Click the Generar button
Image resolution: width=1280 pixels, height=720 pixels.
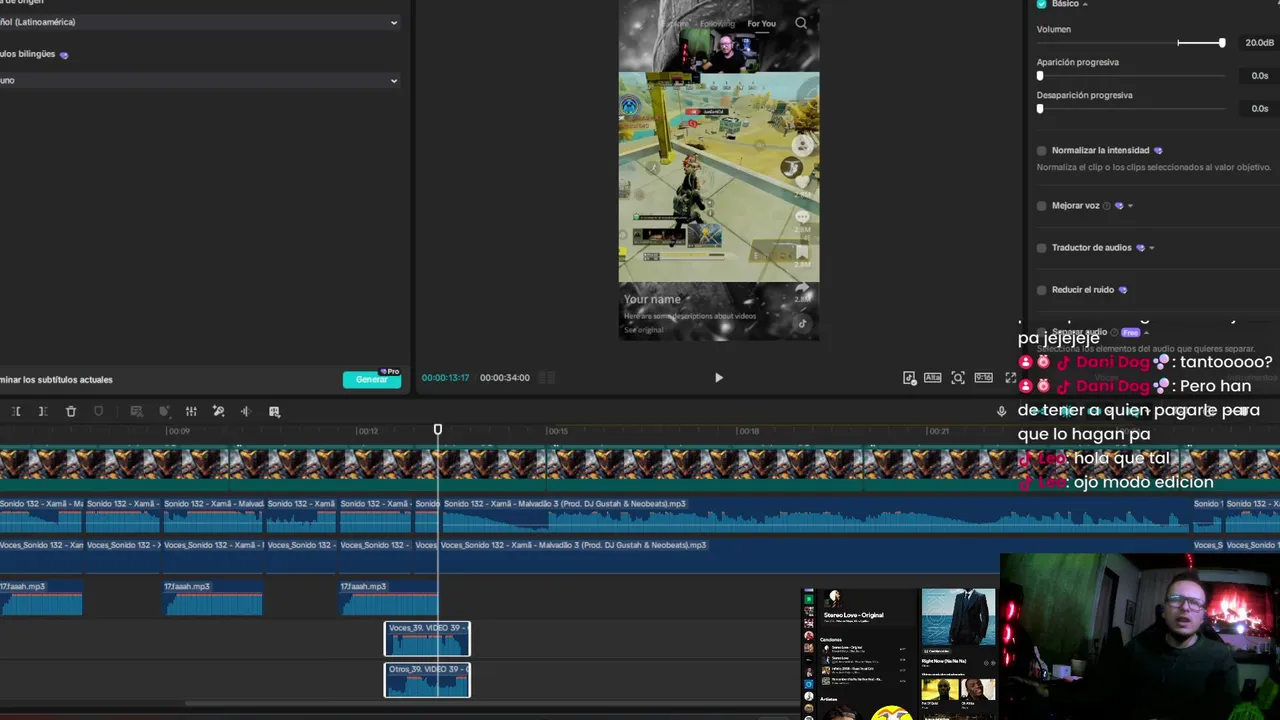click(371, 379)
